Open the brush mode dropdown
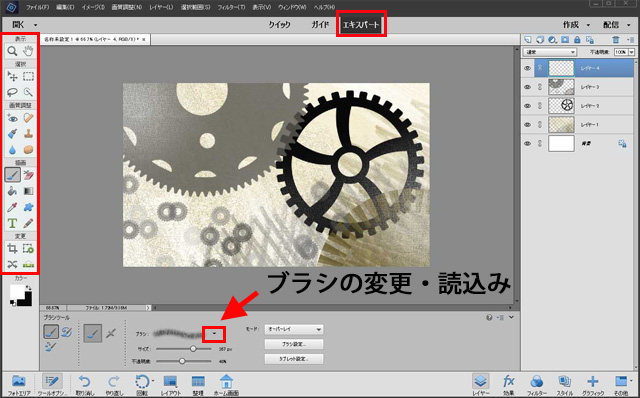 293,329
